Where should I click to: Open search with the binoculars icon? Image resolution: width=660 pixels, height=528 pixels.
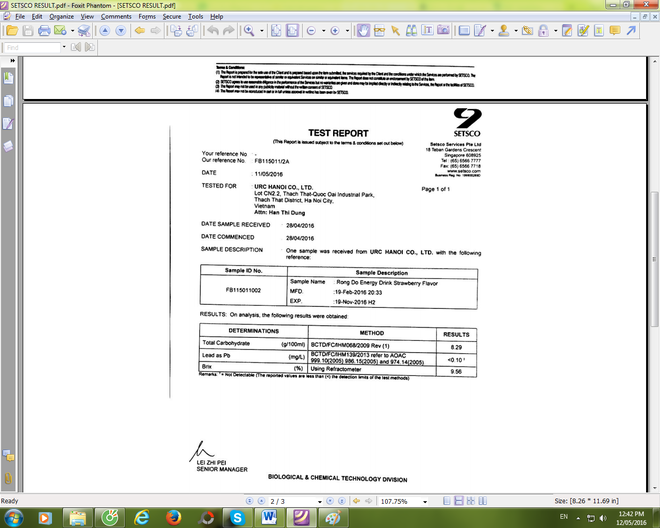point(411,30)
